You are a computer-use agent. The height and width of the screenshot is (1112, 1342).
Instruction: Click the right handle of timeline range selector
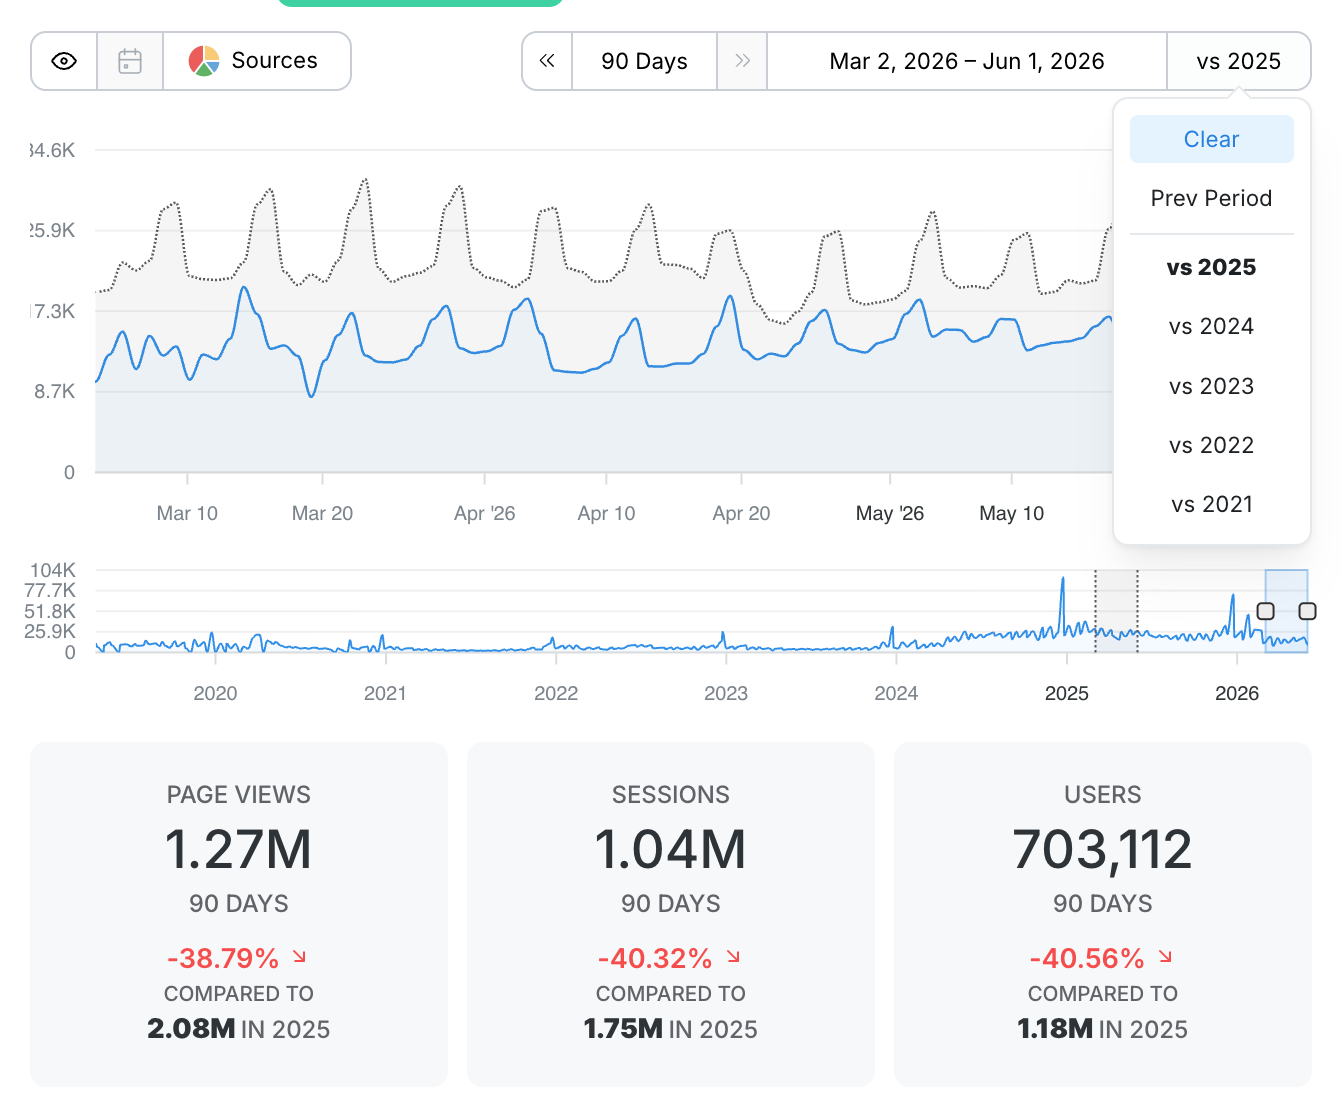click(1307, 611)
